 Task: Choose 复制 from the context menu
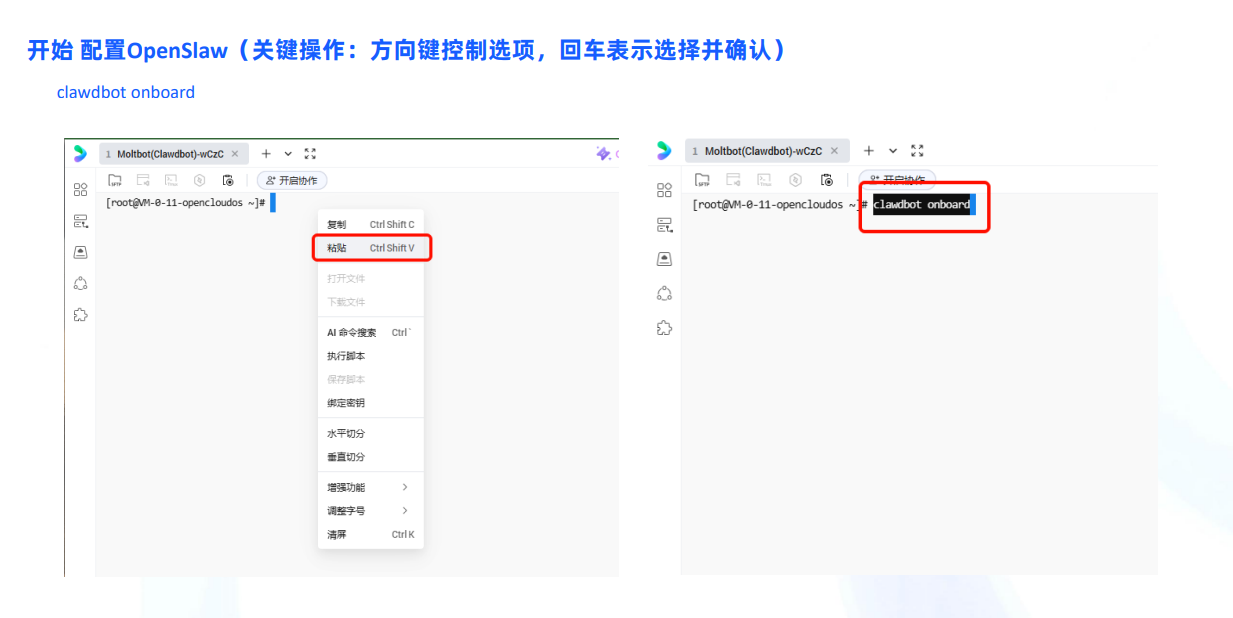[x=371, y=224]
